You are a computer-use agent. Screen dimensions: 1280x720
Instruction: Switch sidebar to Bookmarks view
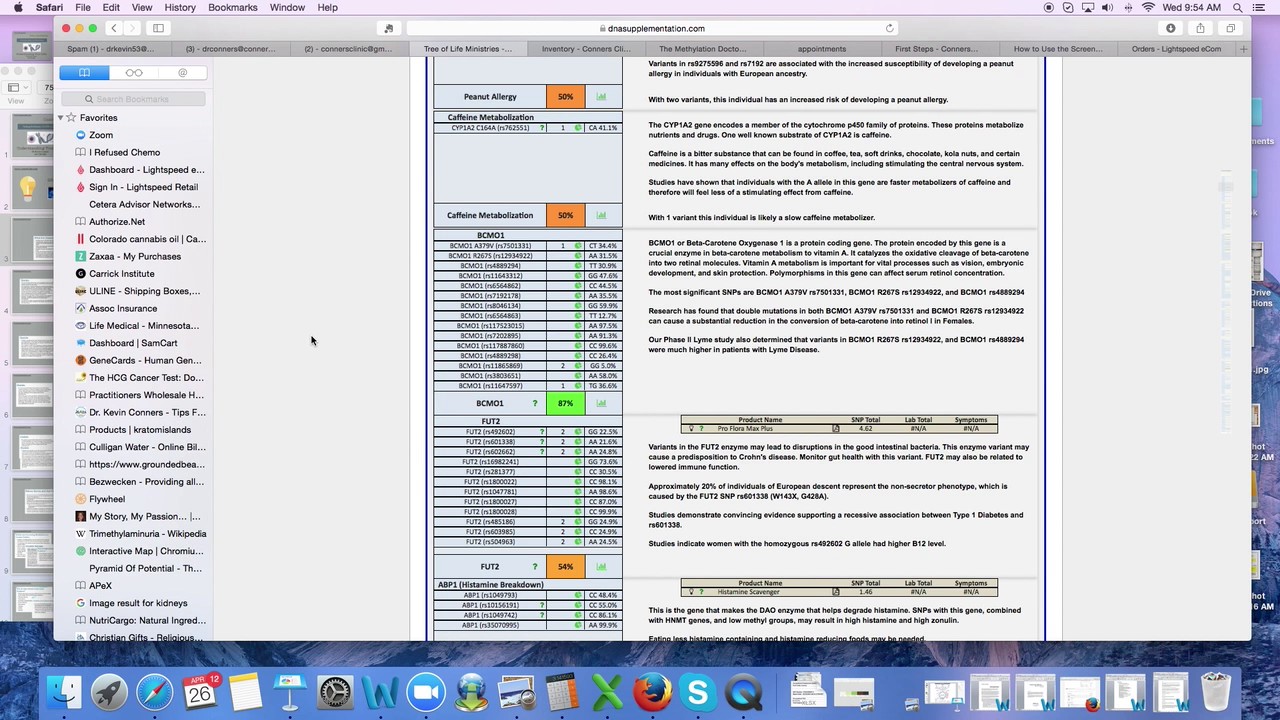point(84,72)
